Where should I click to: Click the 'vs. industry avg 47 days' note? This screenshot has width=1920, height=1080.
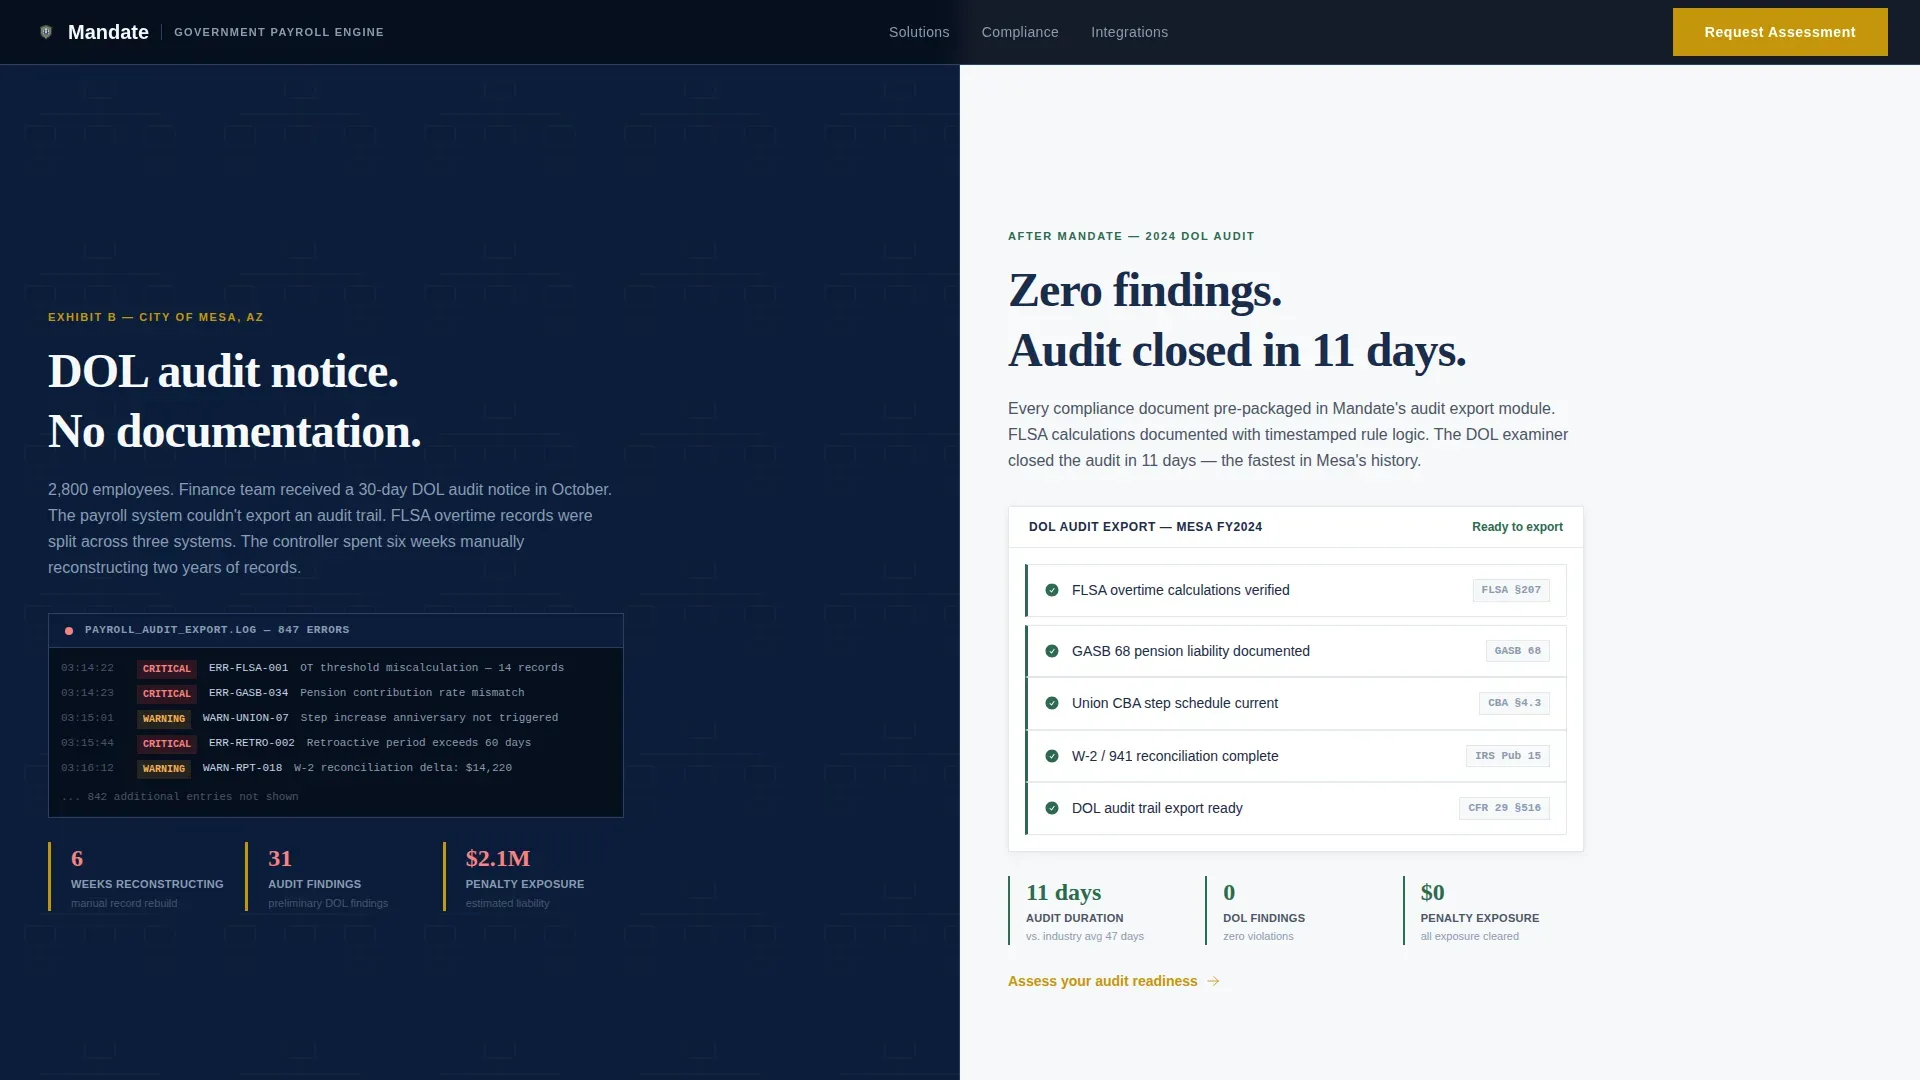1085,937
